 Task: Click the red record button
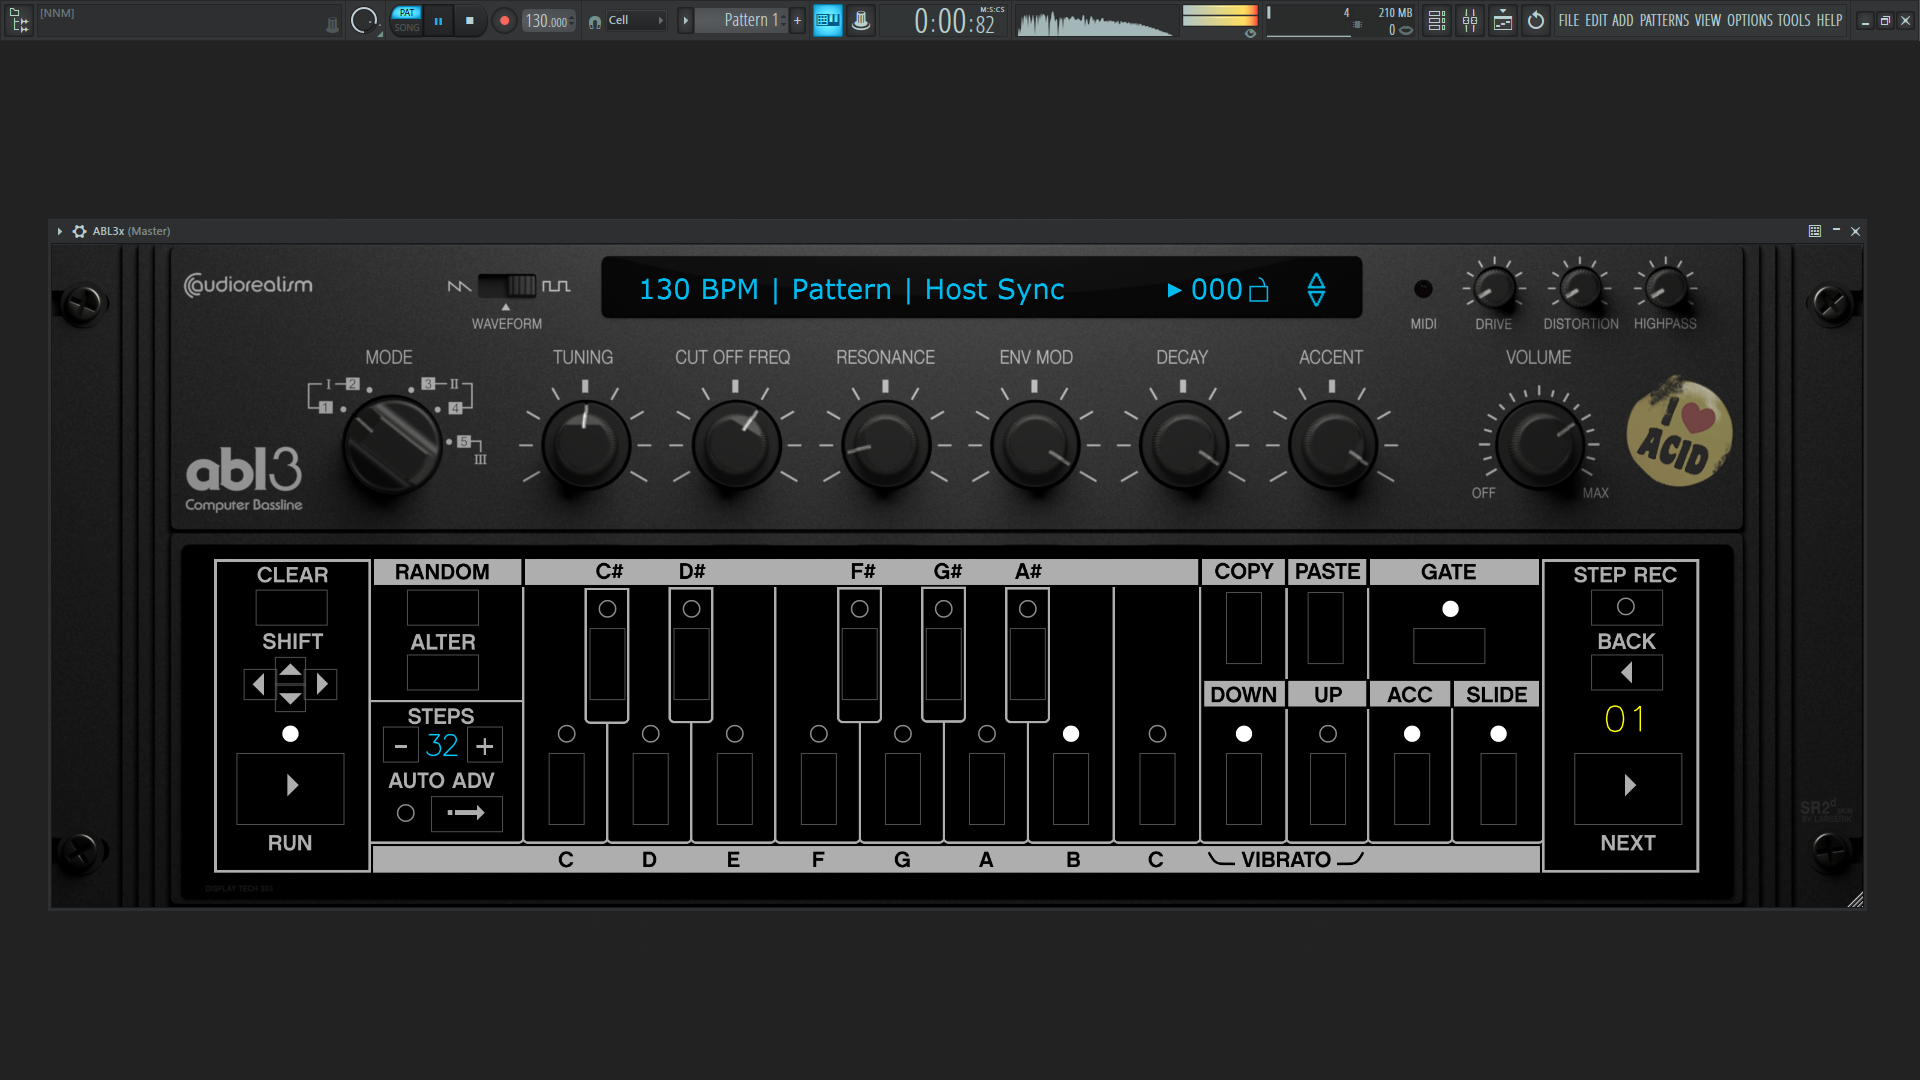504,20
